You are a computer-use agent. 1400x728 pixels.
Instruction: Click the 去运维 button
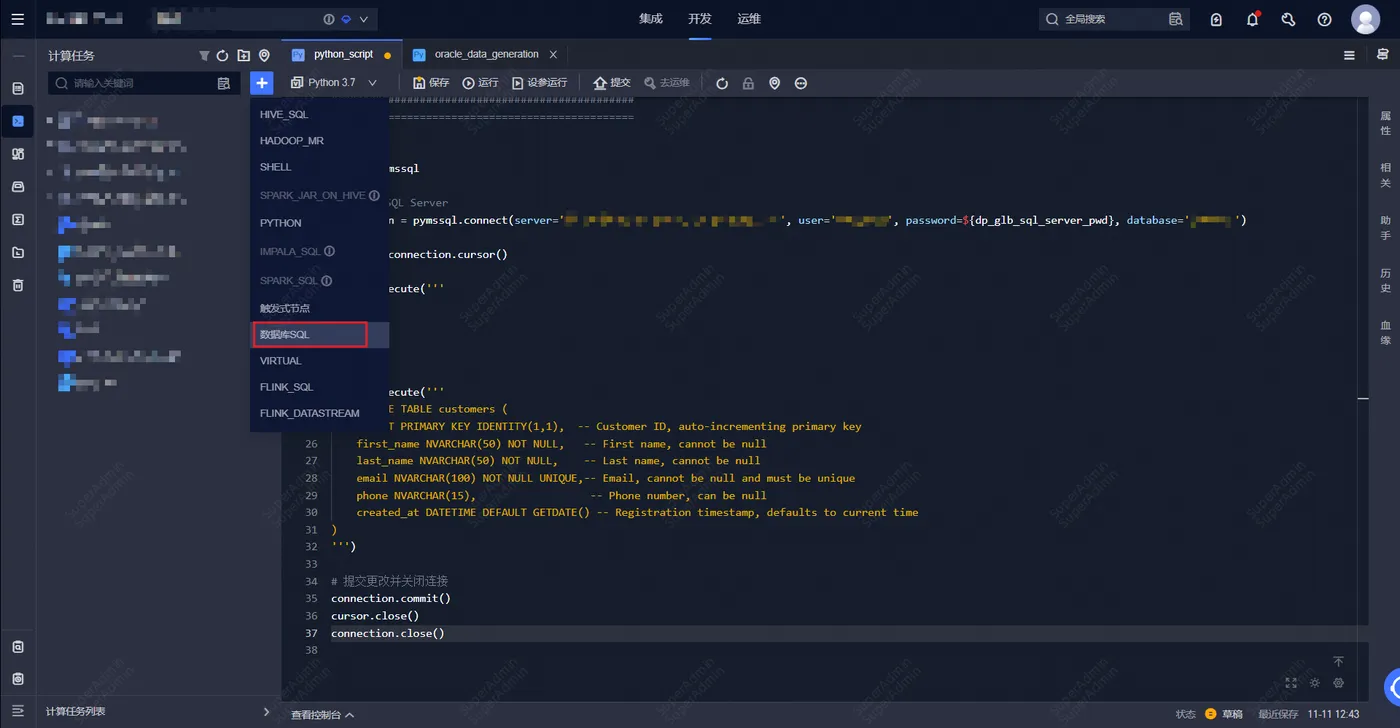667,83
